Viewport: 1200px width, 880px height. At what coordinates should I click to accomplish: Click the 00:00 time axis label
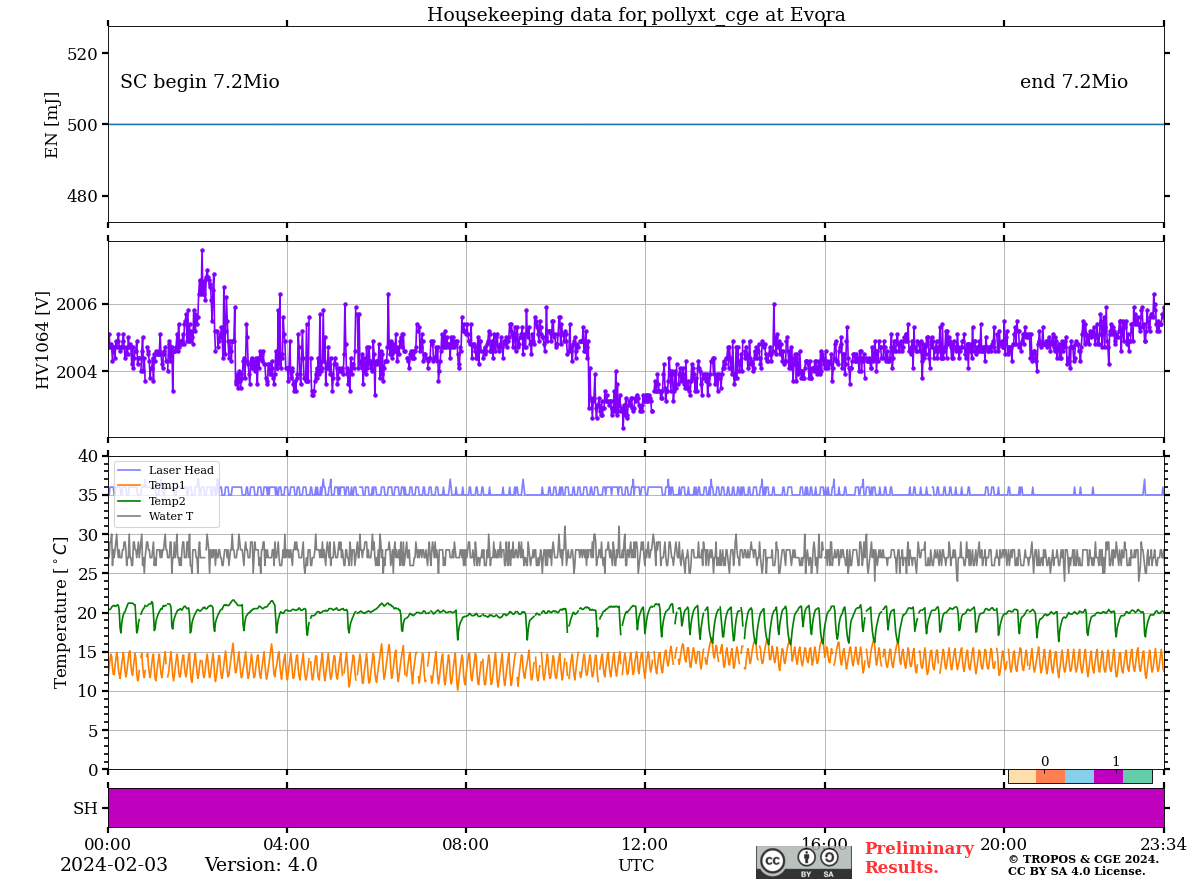click(108, 845)
